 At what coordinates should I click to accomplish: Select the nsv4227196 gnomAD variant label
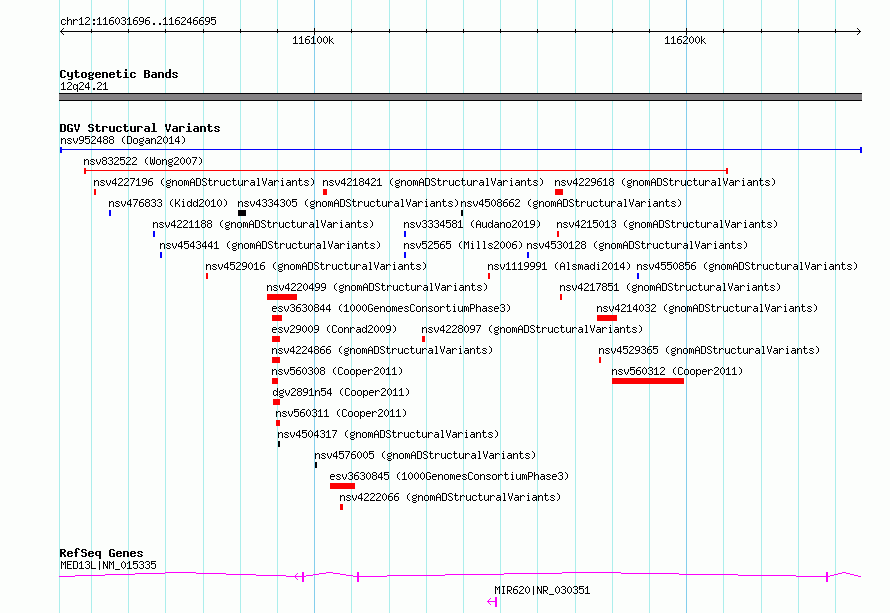(x=204, y=182)
